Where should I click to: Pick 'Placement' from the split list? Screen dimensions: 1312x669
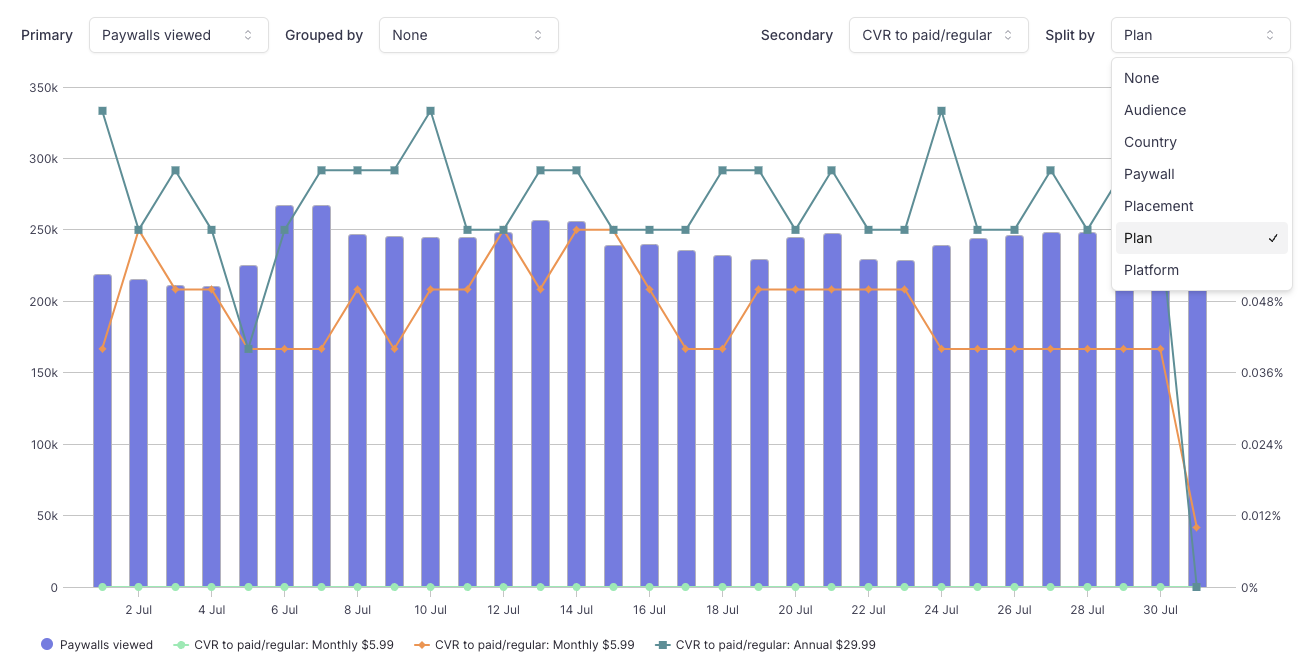coord(1201,206)
